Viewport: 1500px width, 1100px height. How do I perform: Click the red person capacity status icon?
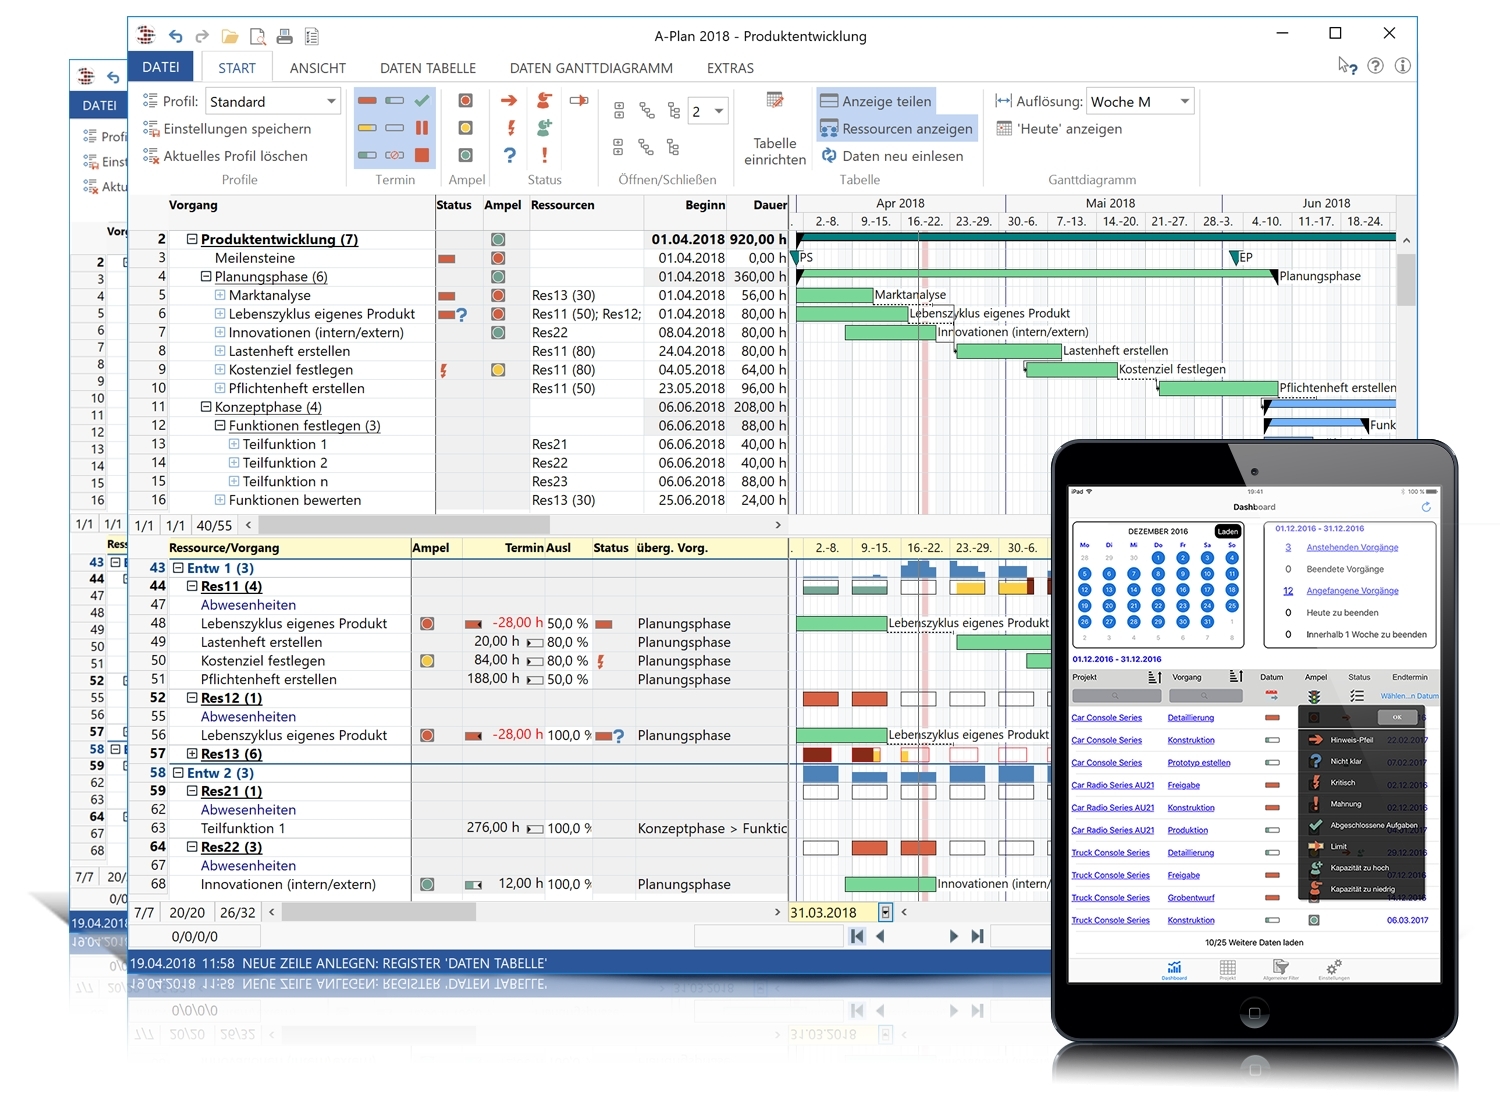[544, 100]
